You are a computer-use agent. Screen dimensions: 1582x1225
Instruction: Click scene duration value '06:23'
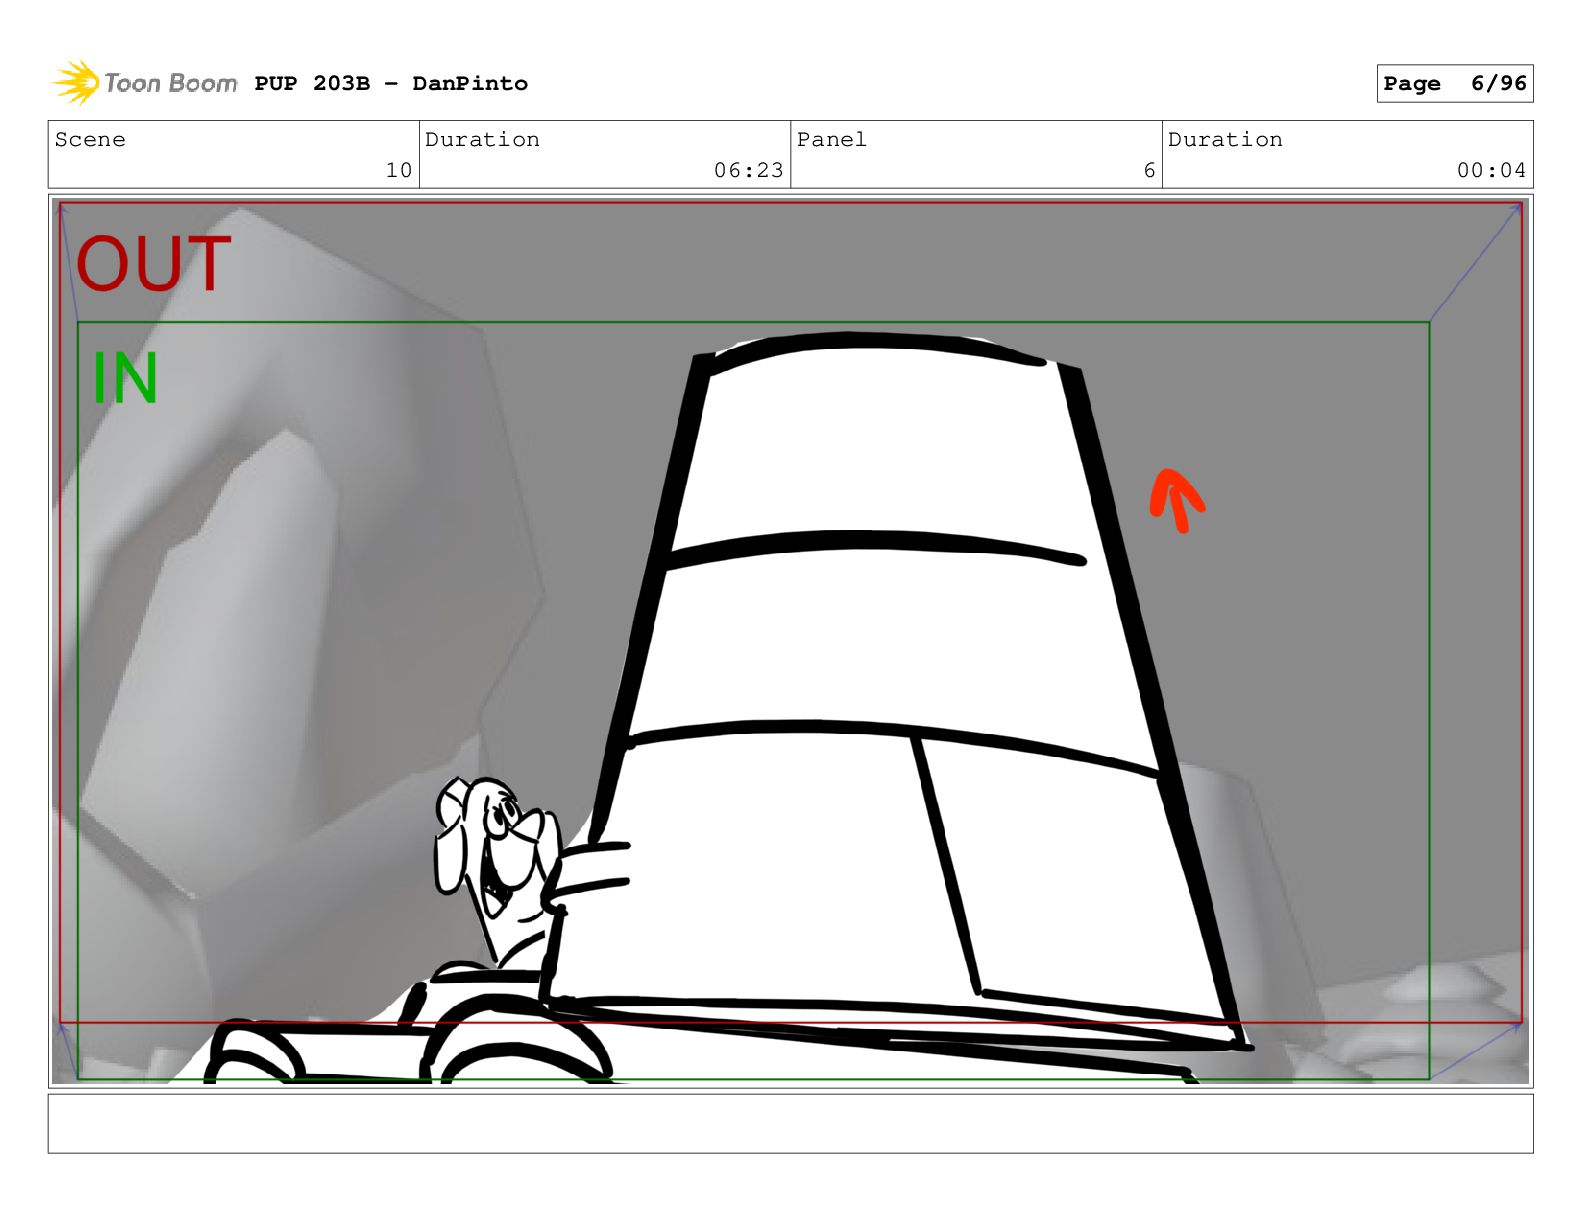[748, 171]
